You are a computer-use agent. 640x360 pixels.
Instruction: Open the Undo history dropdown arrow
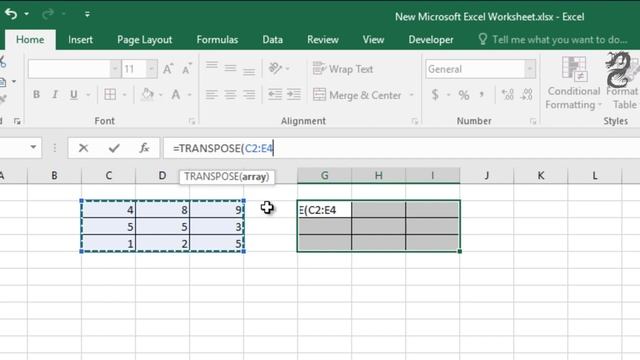click(27, 14)
